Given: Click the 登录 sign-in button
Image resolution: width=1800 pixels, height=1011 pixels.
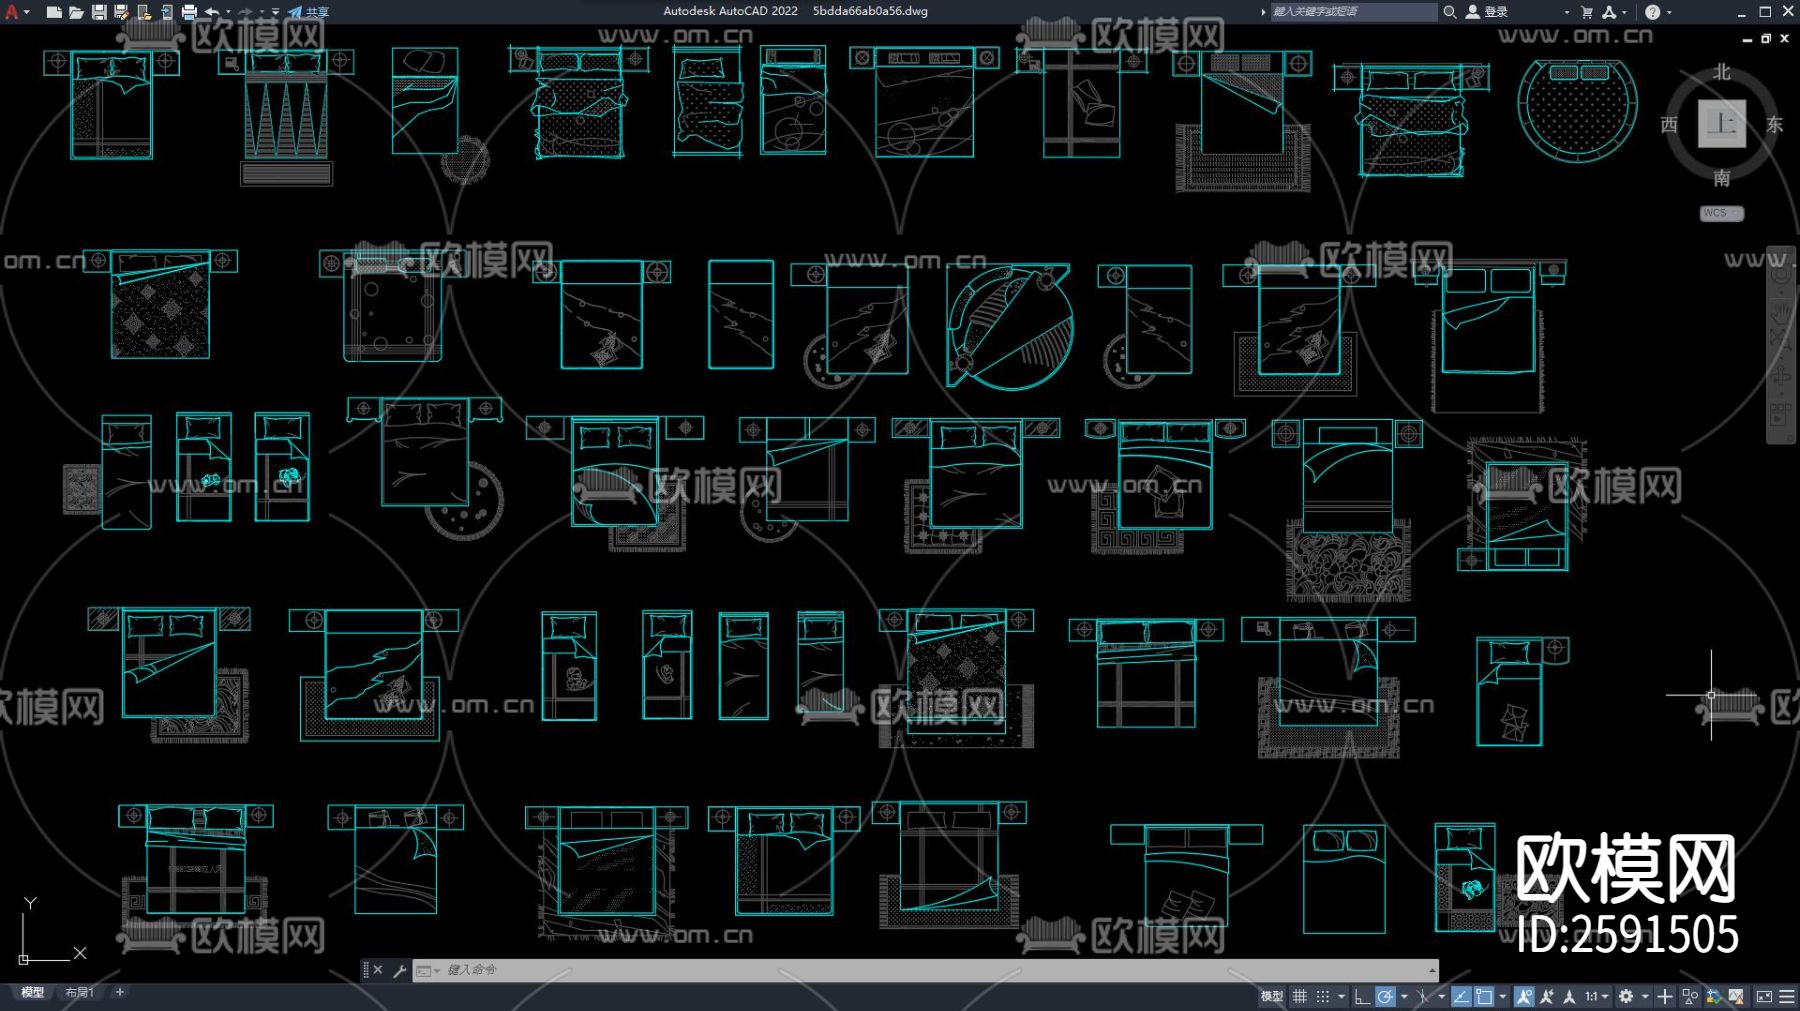Looking at the screenshot, I should (x=1487, y=12).
